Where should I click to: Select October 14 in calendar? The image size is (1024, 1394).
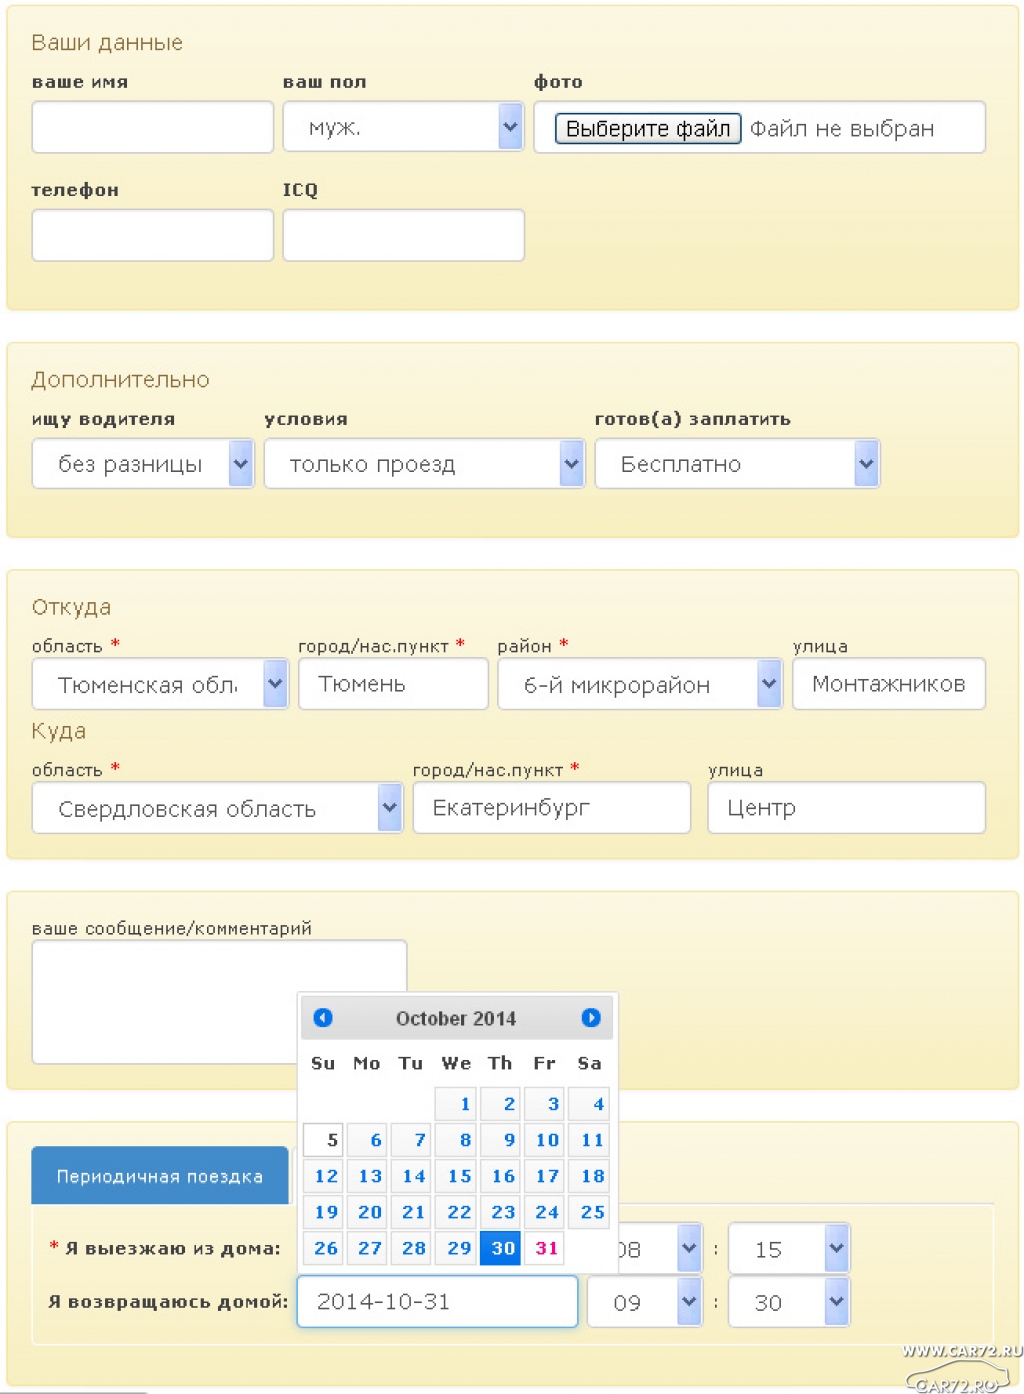(411, 1176)
